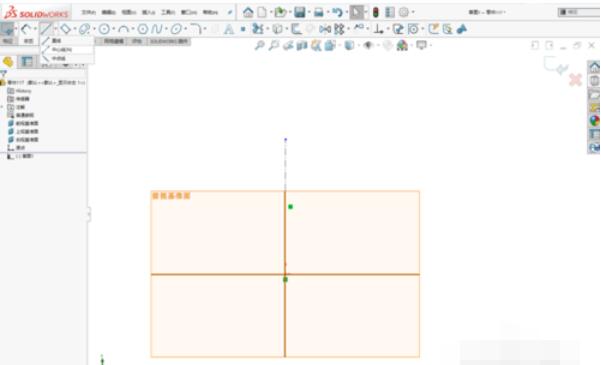Choose Centerline from the line dropdown
This screenshot has width=601, height=365.
pos(67,49)
